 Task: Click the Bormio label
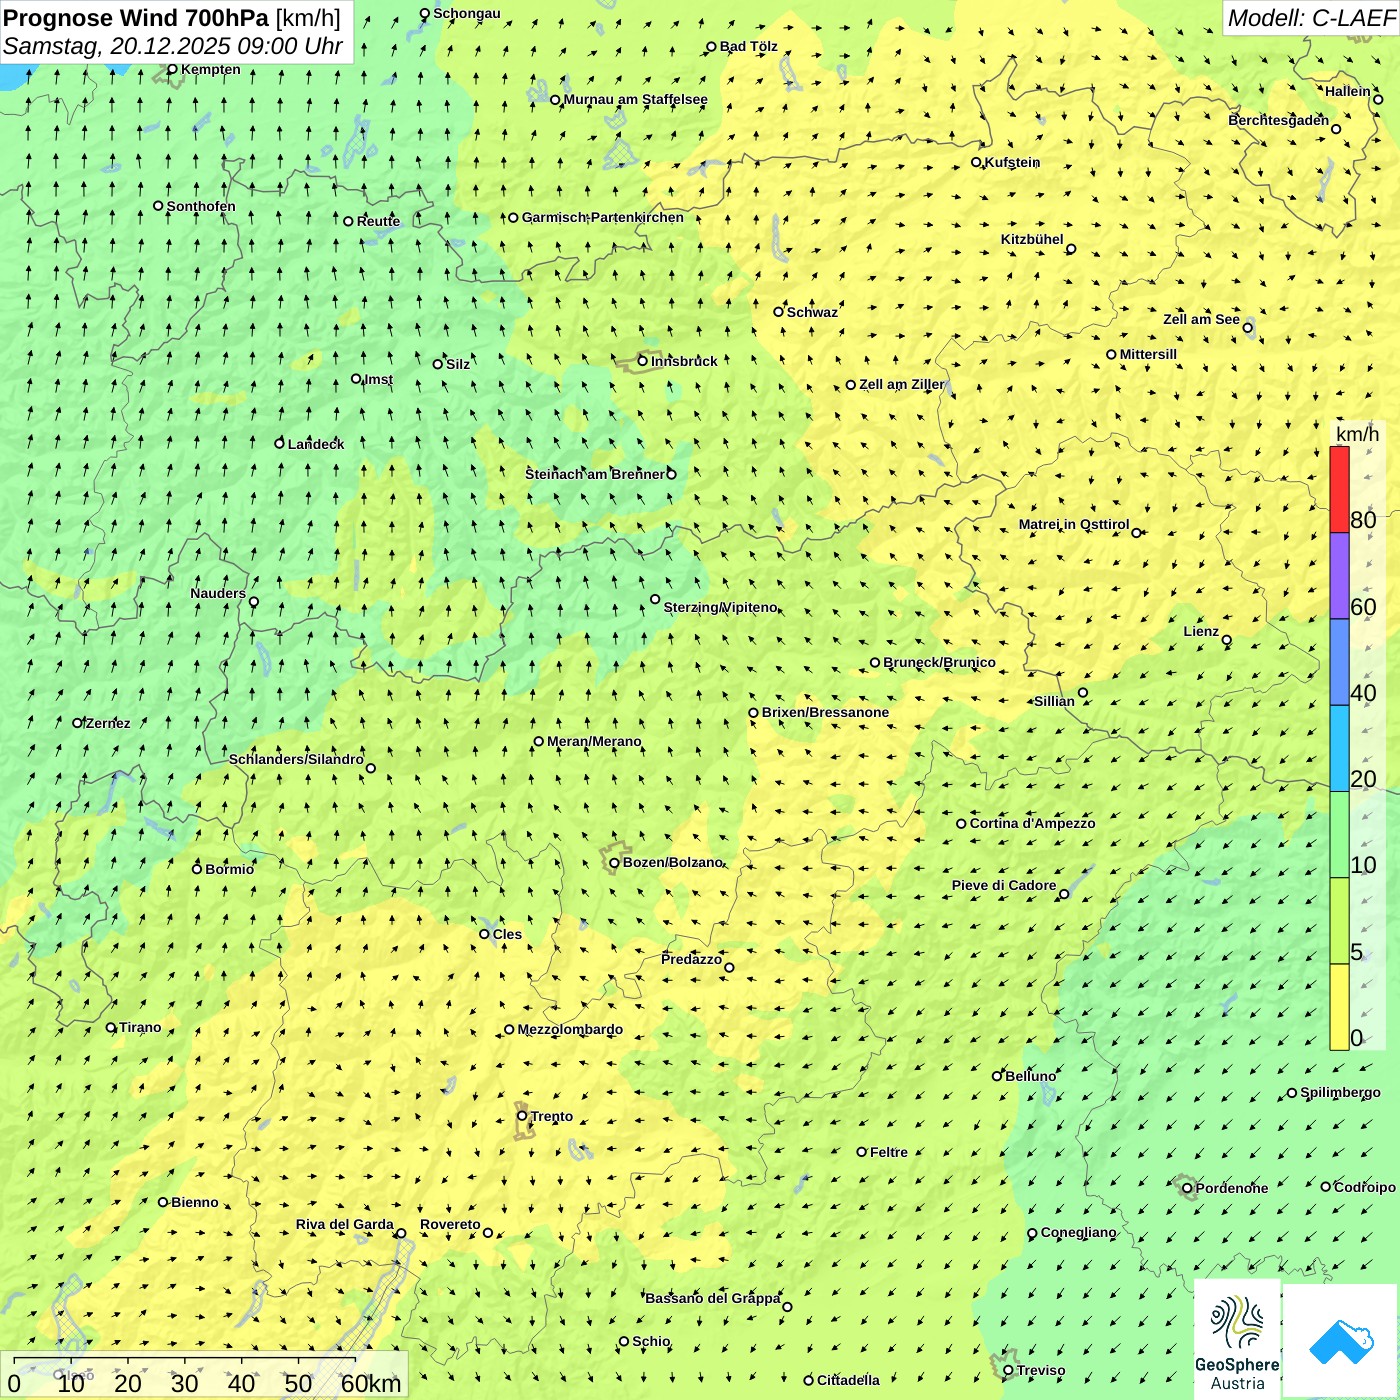[229, 869]
